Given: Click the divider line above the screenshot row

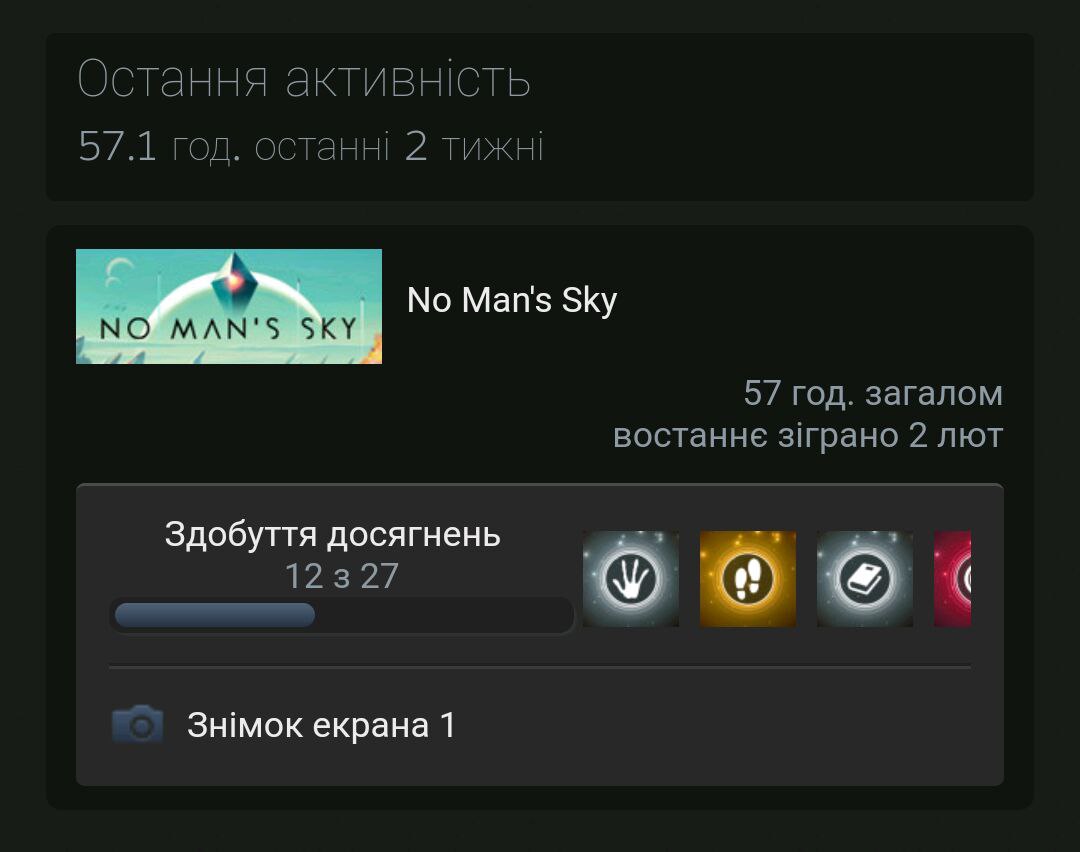Looking at the screenshot, I should 540,667.
